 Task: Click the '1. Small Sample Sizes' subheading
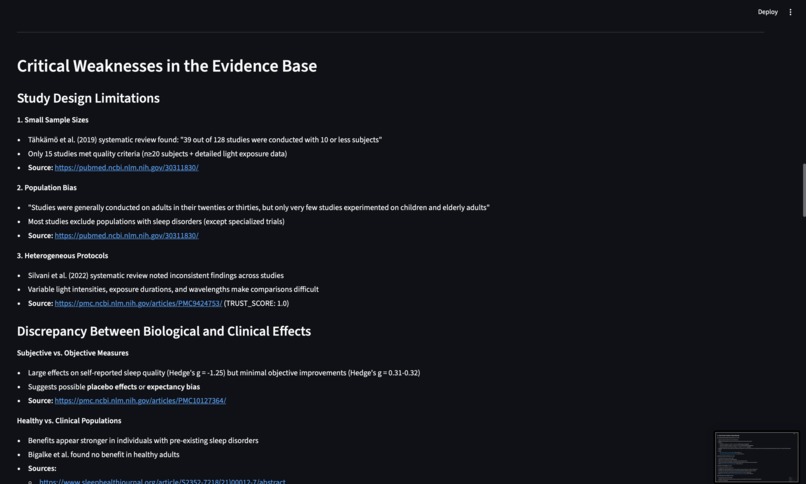coord(51,120)
